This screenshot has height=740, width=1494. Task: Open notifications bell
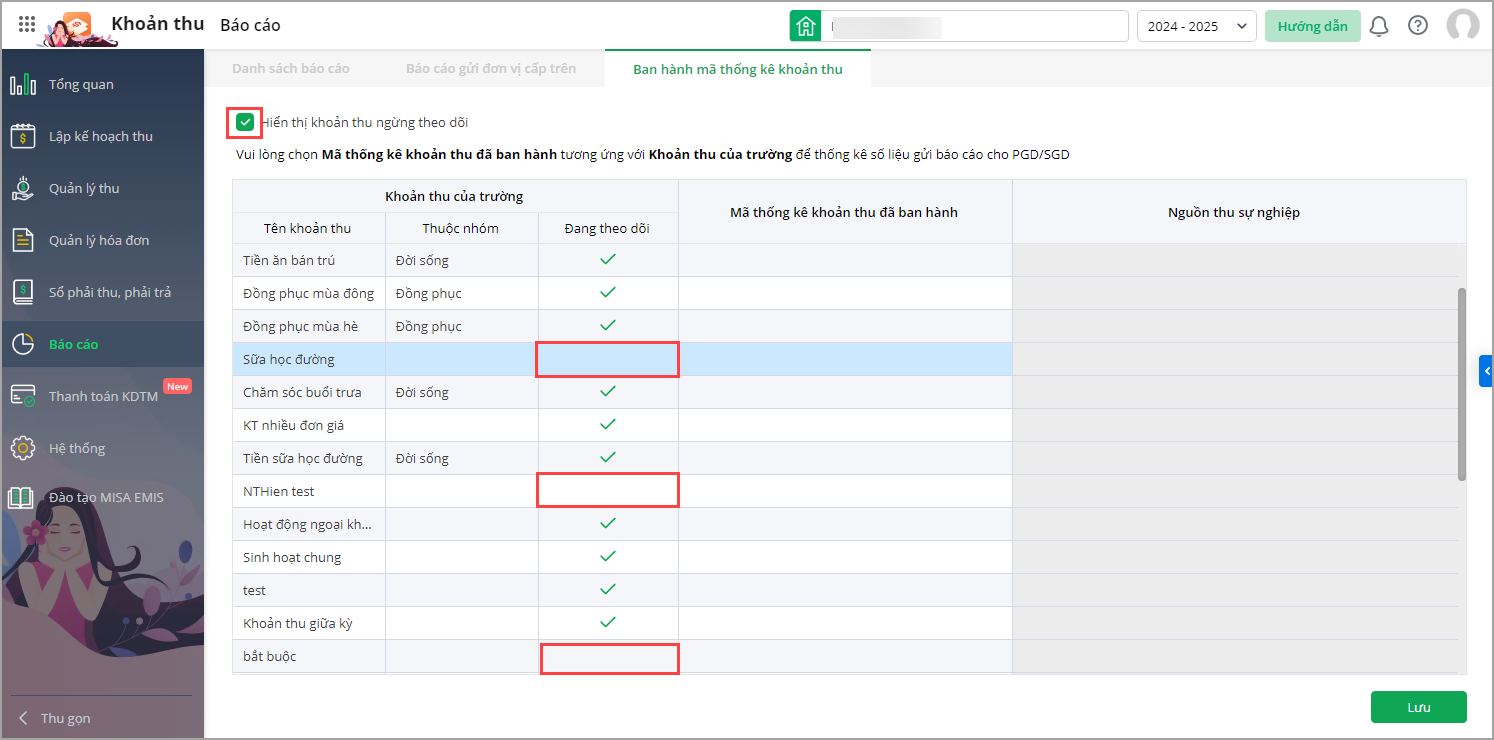tap(1379, 26)
